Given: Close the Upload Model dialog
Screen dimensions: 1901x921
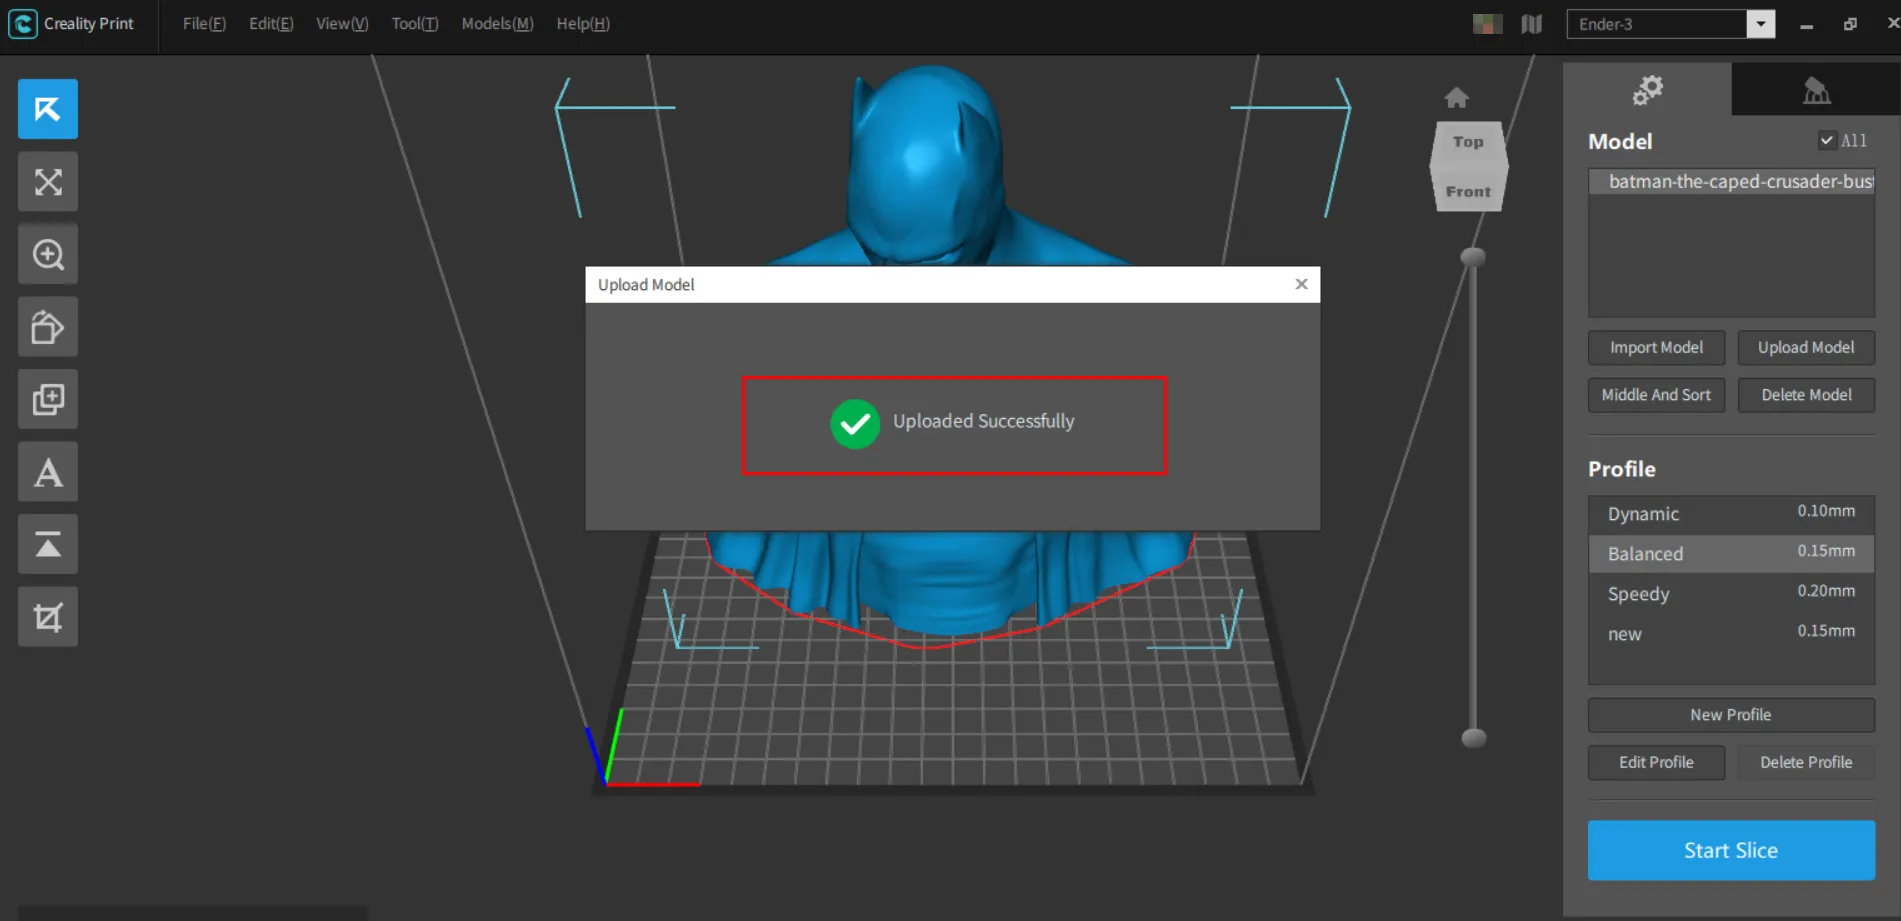Looking at the screenshot, I should point(1301,284).
